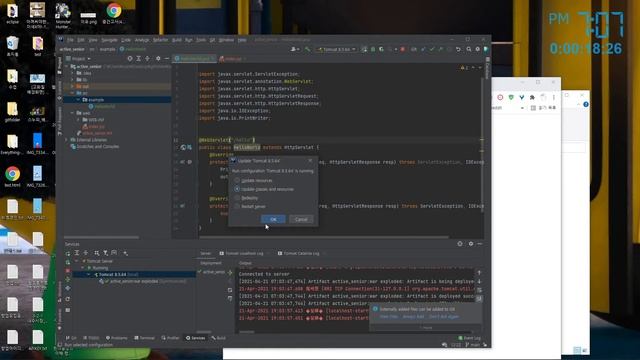Collapse the Tomcat Server node in Services

tap(77, 261)
